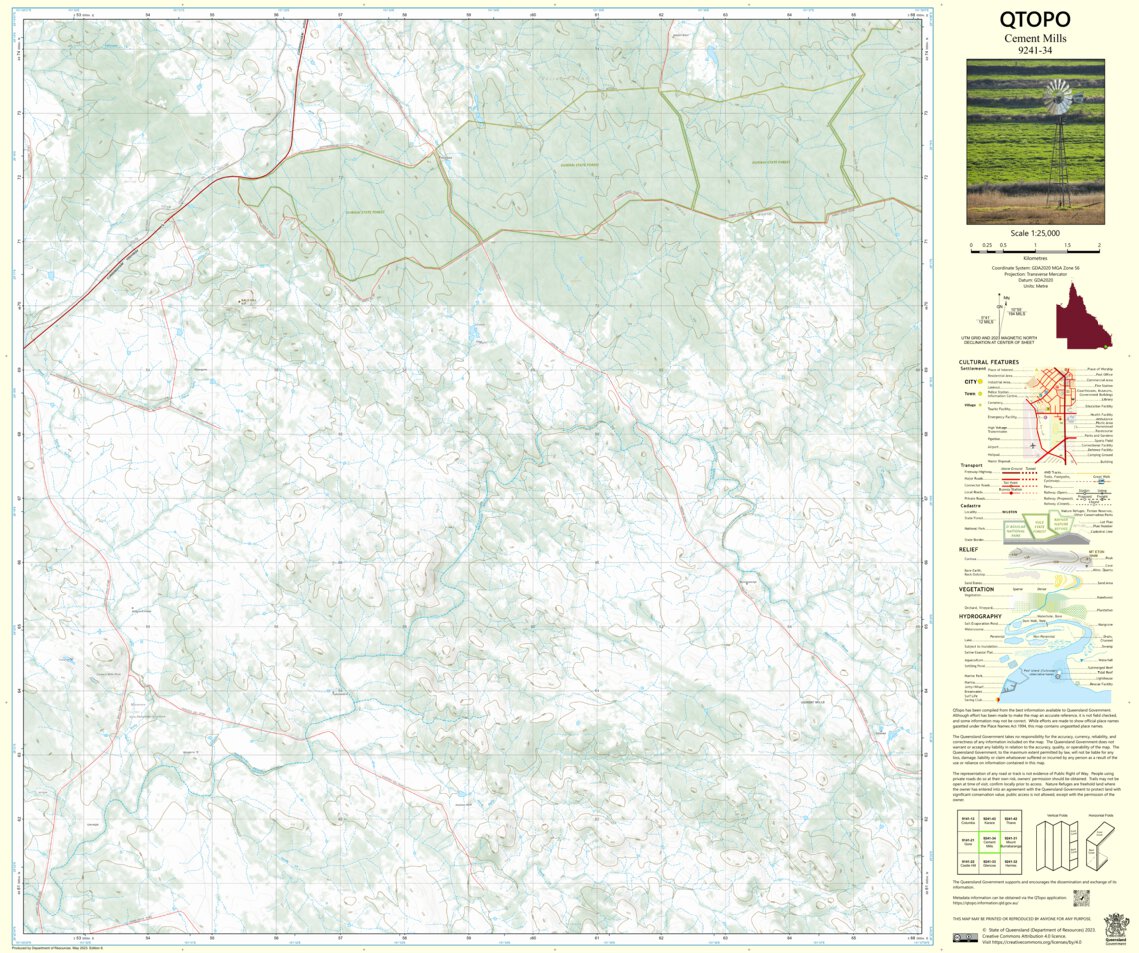This screenshot has height=953, width=1139.
Task: Select the highlighted Cement Mills index cell
Action: click(990, 842)
